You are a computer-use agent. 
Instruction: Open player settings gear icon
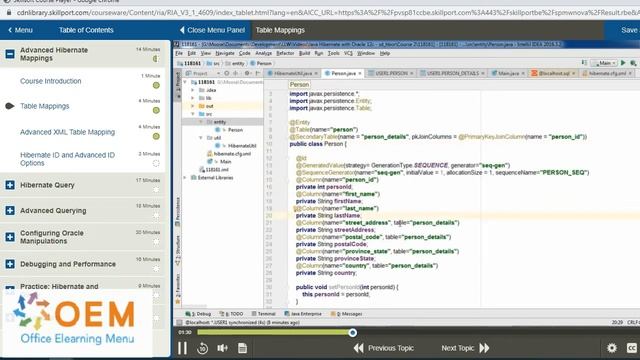pos(611,348)
